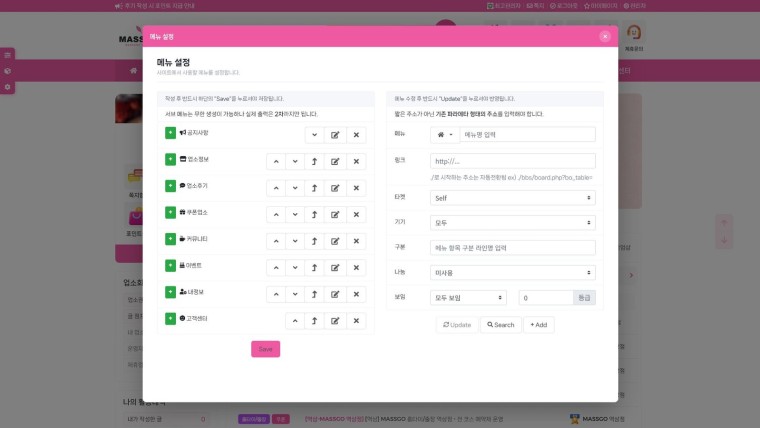Move 이벤트 menu down
Screen dimensions: 760x428
point(295,268)
